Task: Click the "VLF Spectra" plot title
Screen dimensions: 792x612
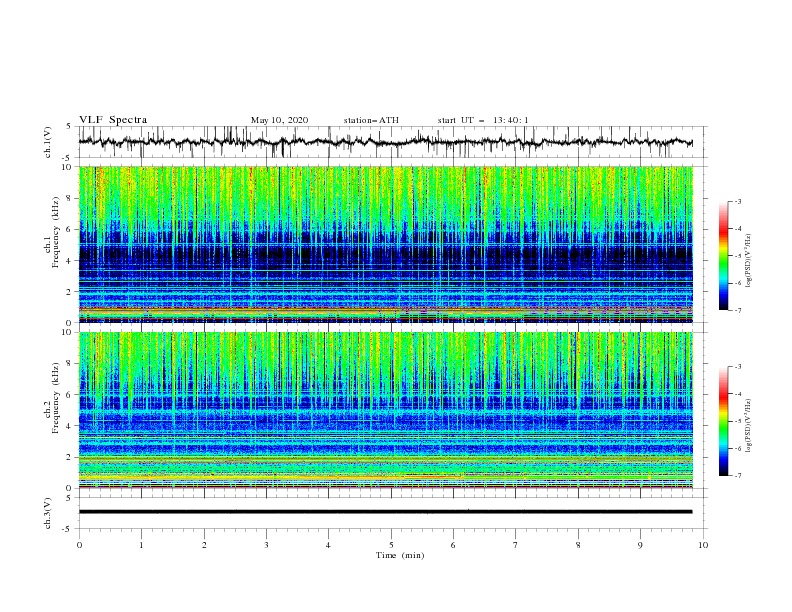Action: point(113,120)
